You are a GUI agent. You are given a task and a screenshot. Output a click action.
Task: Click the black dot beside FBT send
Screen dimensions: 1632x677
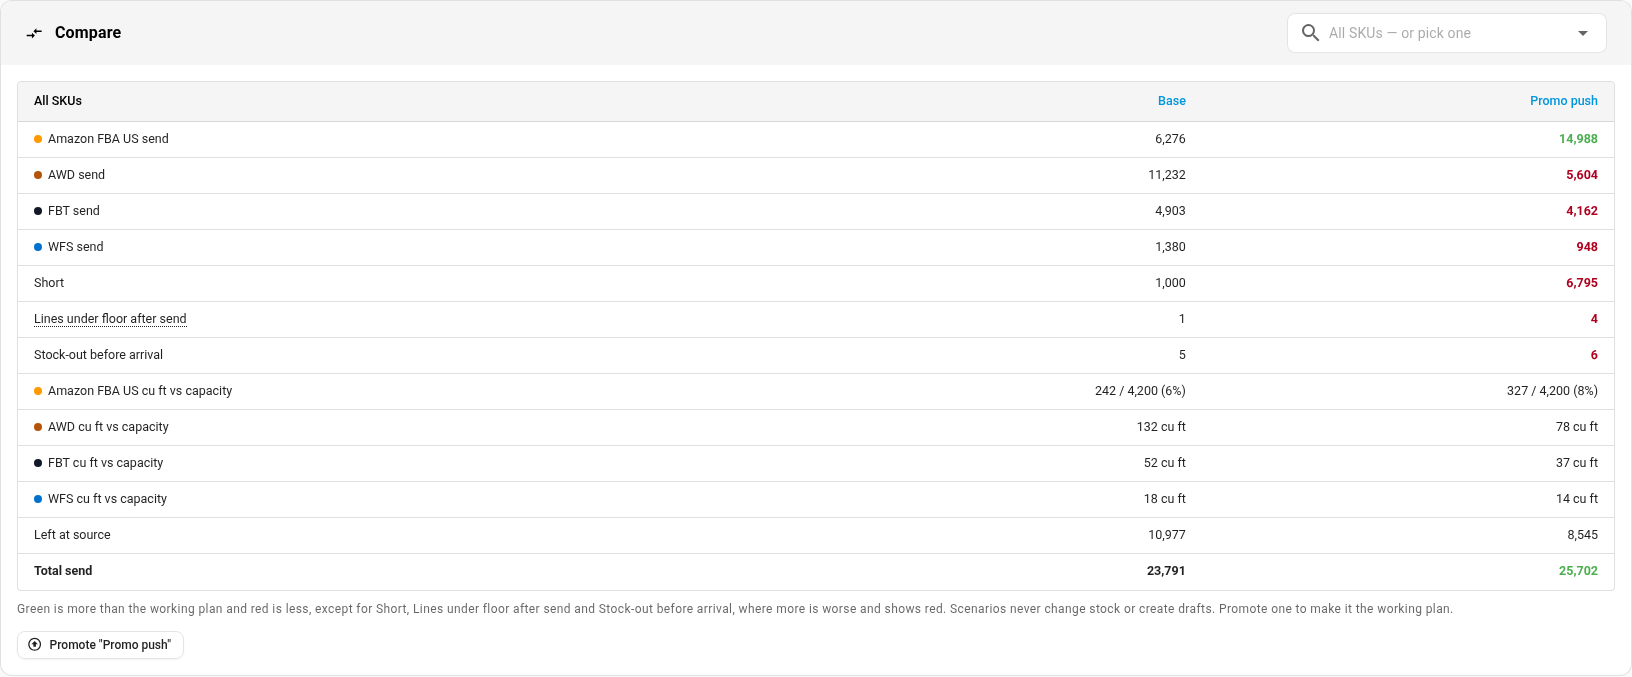38,211
